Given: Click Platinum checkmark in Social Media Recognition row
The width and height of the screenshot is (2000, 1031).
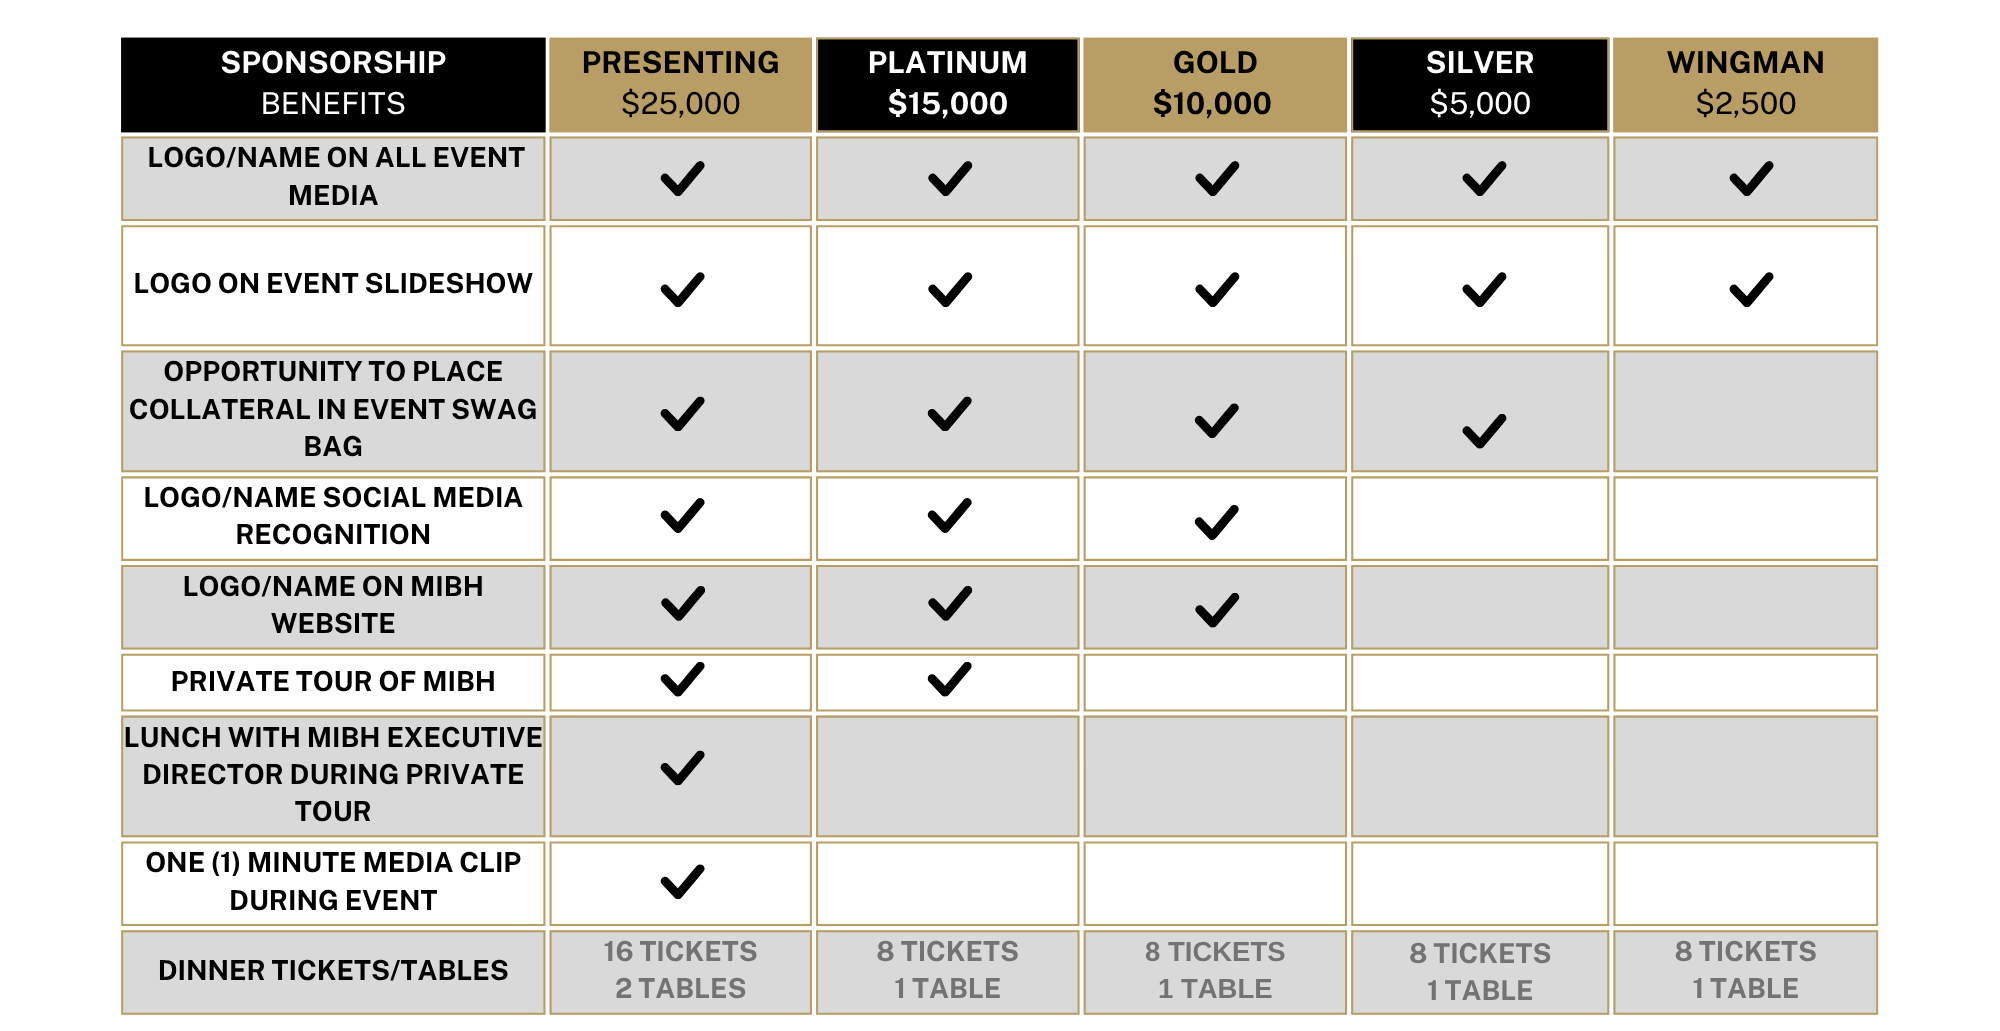Looking at the screenshot, I should tap(949, 516).
